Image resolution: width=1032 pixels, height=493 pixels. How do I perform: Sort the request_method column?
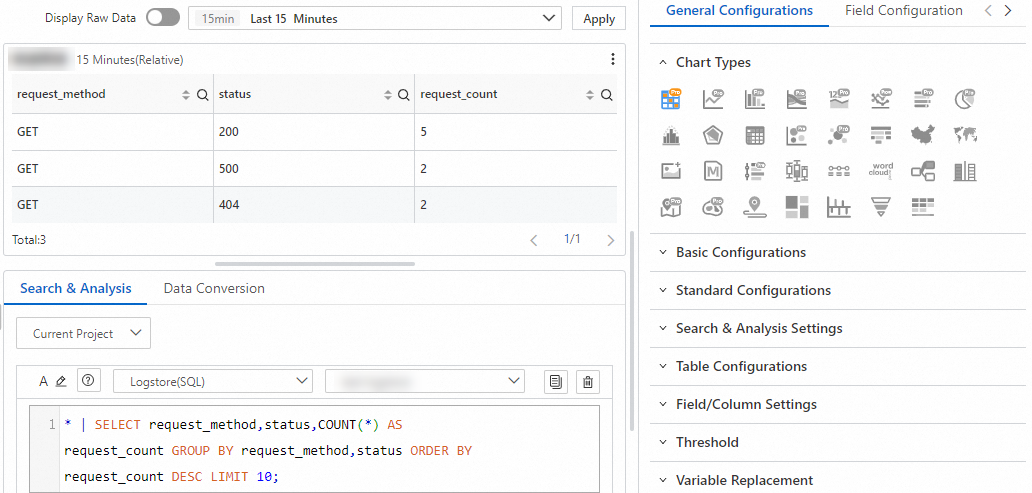186,95
